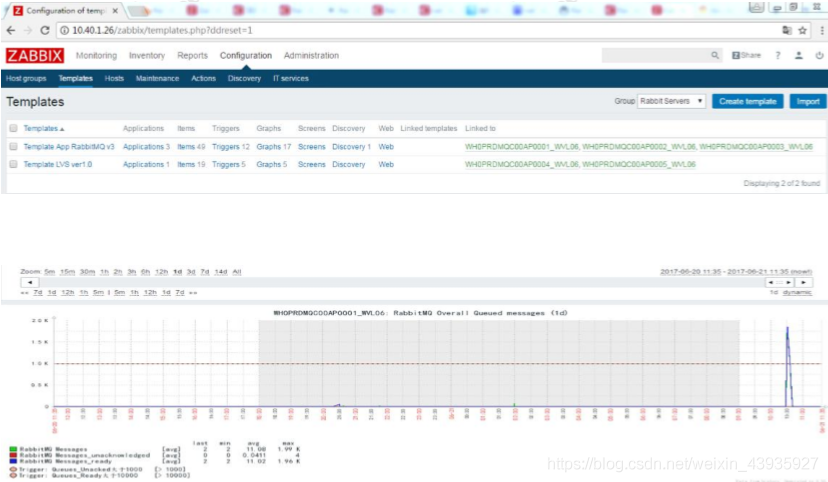Toggle the select-all templates checkbox
828x482 pixels.
click(x=13, y=129)
